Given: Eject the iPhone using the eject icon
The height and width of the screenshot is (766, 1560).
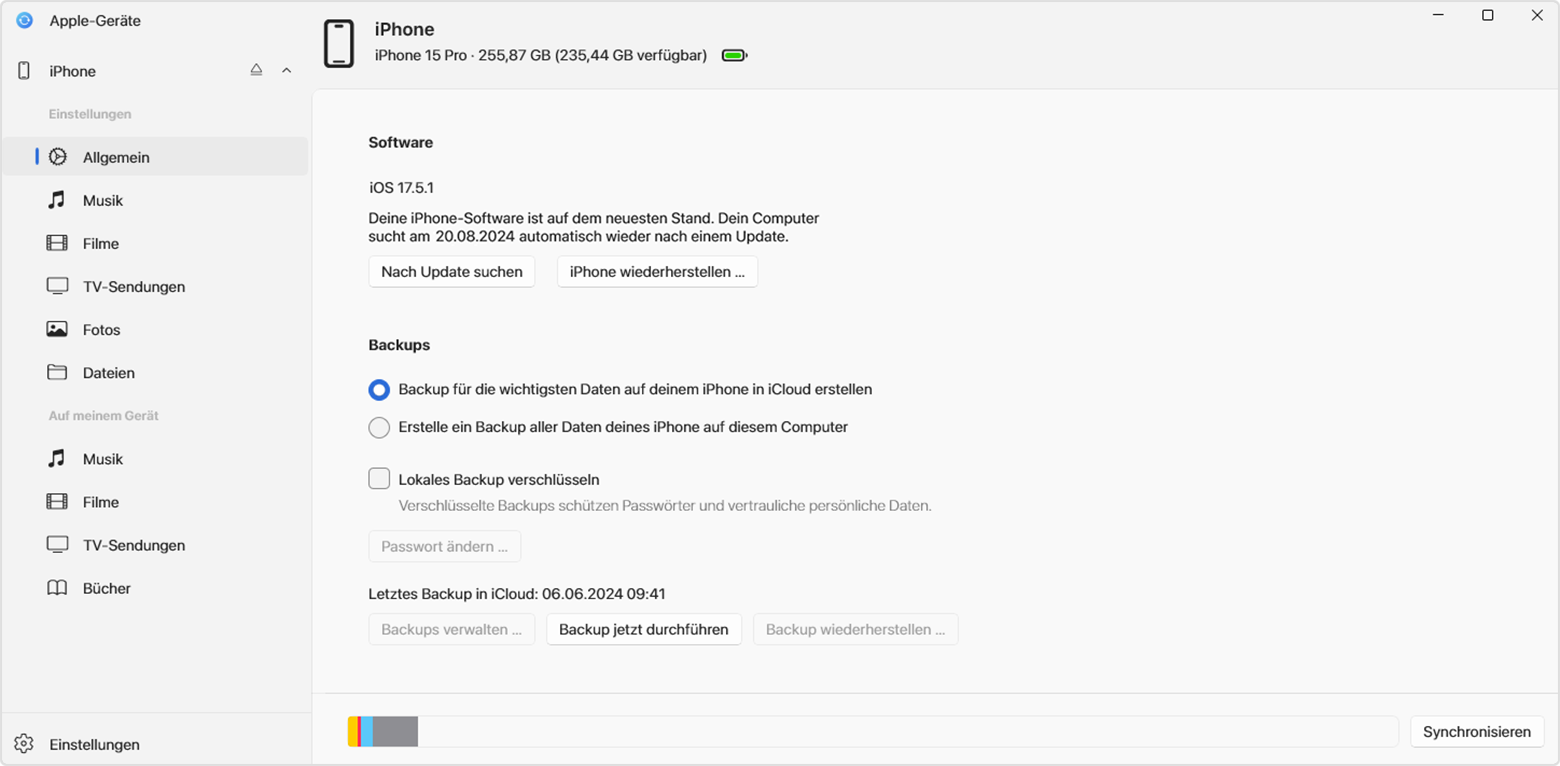Looking at the screenshot, I should pos(256,71).
